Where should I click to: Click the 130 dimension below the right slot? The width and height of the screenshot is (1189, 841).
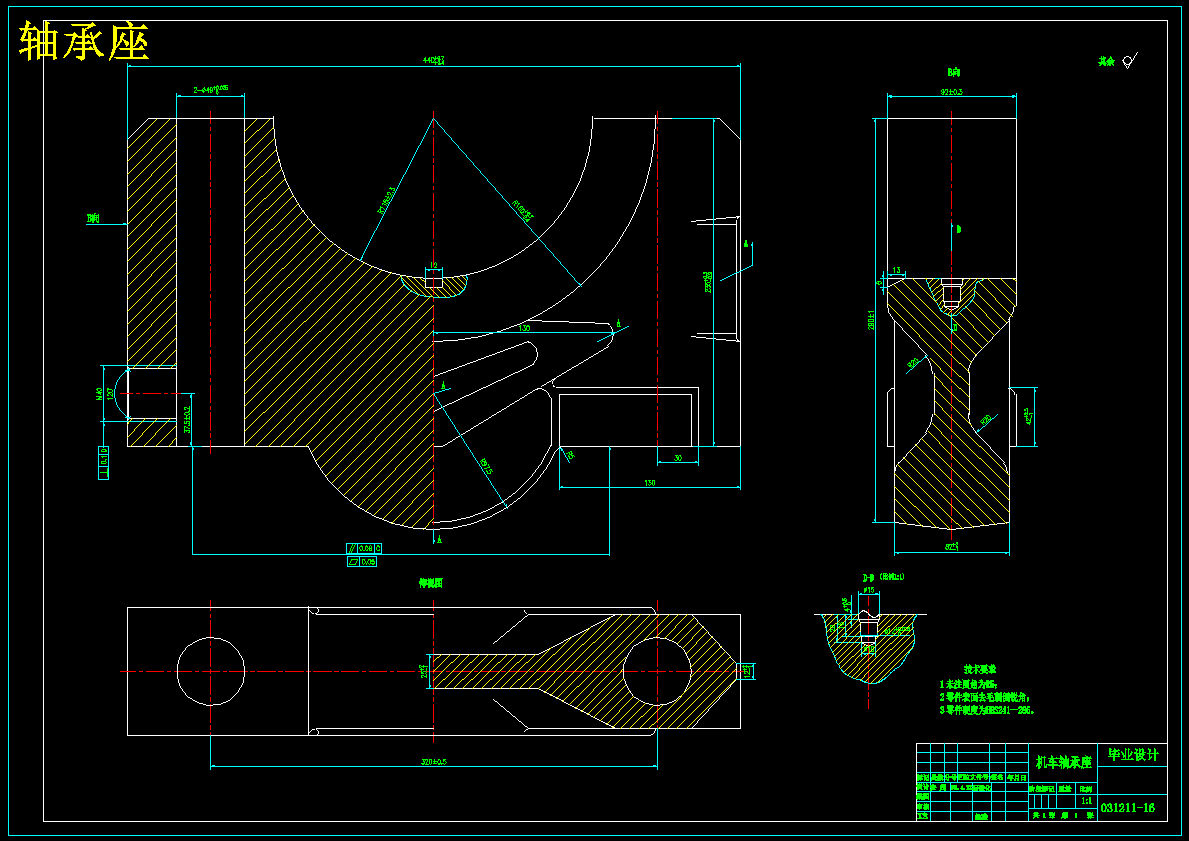(x=650, y=483)
